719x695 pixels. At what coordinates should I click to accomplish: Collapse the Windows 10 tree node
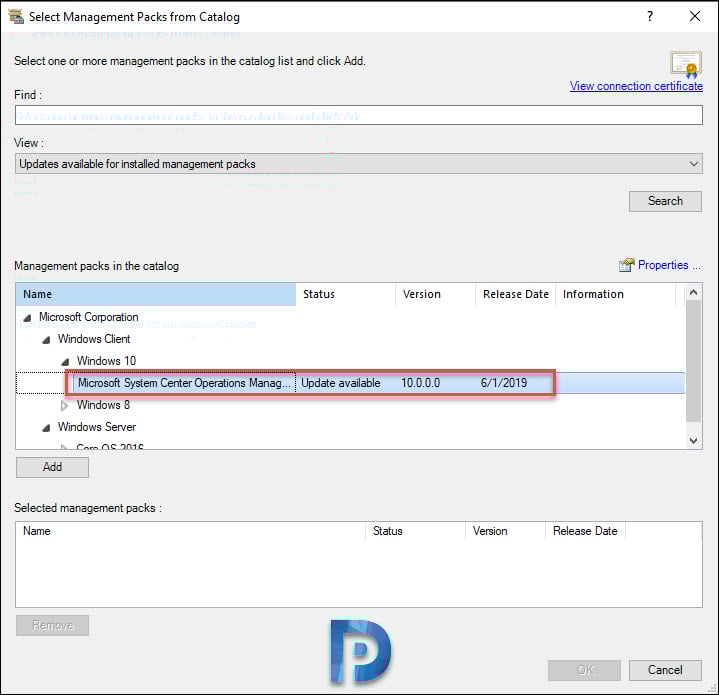click(x=65, y=361)
